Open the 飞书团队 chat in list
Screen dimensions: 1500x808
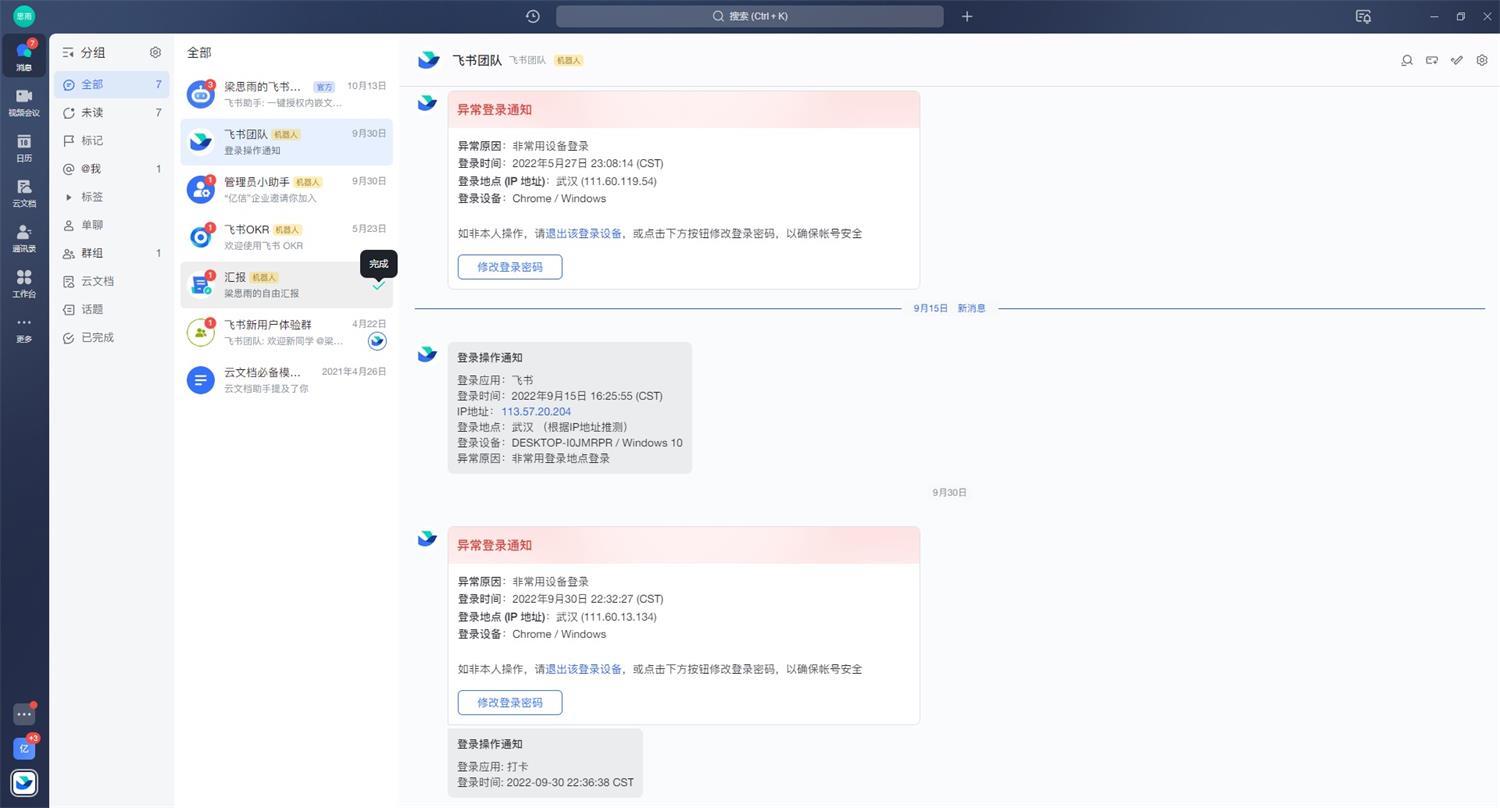(x=286, y=142)
